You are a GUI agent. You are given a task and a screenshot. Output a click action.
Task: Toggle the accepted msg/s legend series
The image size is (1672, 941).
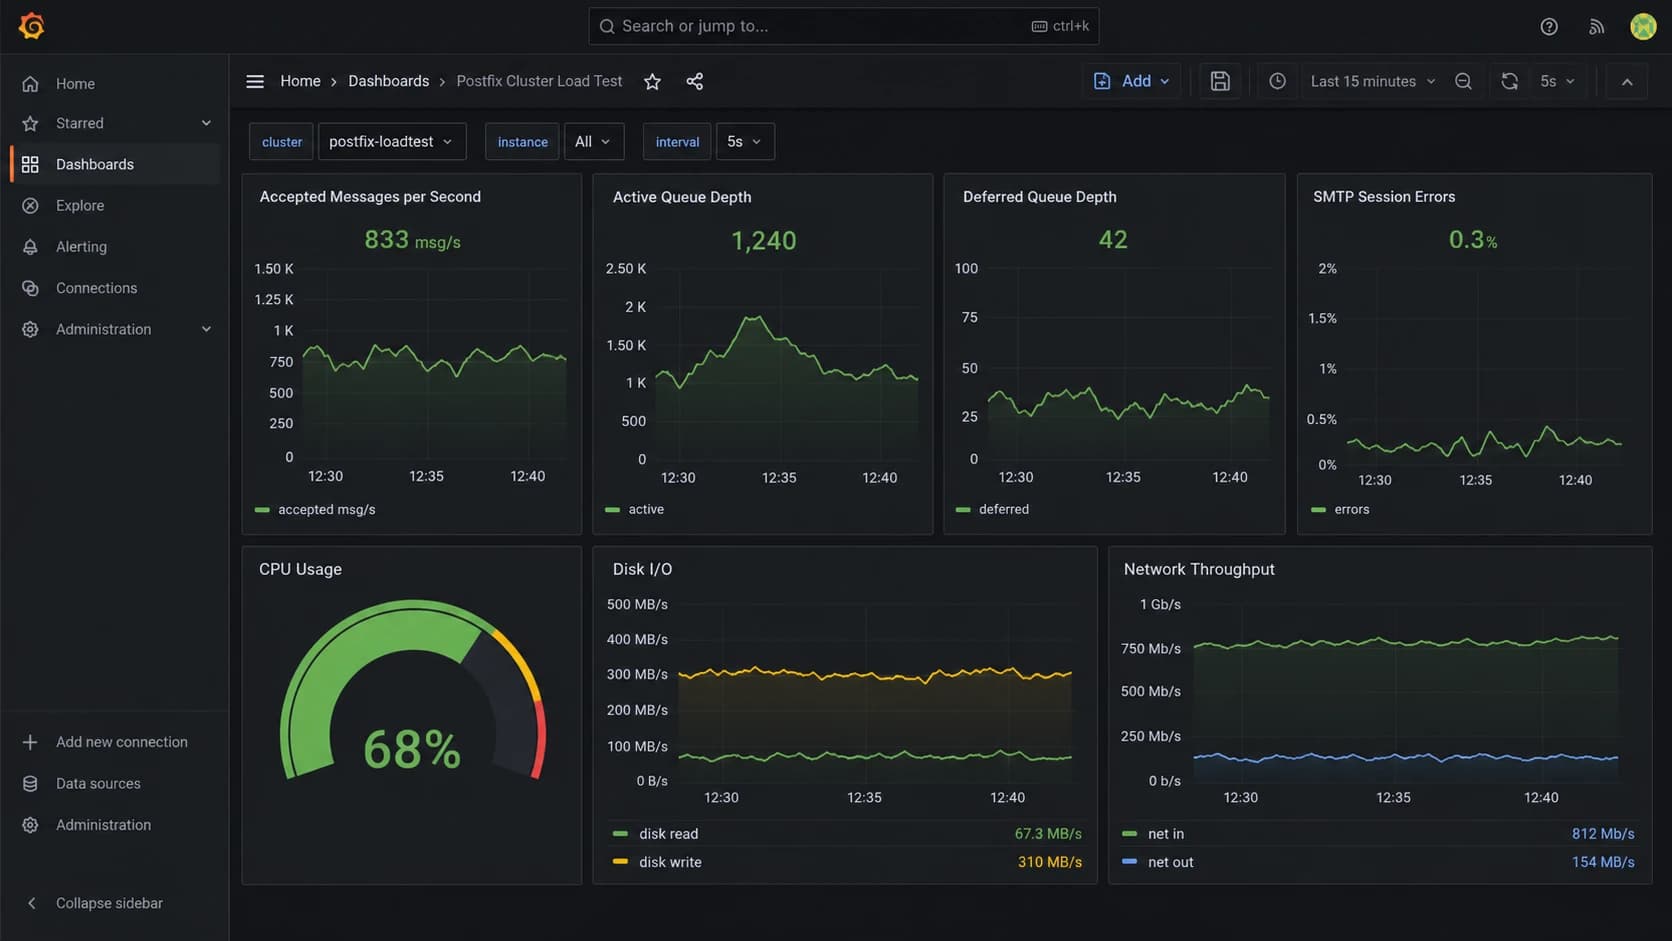pos(316,510)
